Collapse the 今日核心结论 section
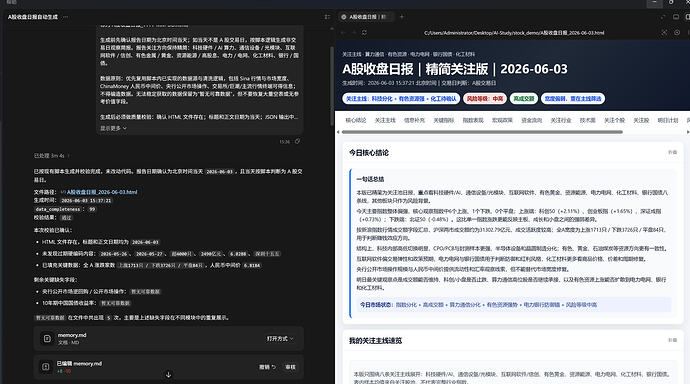The width and height of the screenshot is (690, 384). tap(672, 152)
